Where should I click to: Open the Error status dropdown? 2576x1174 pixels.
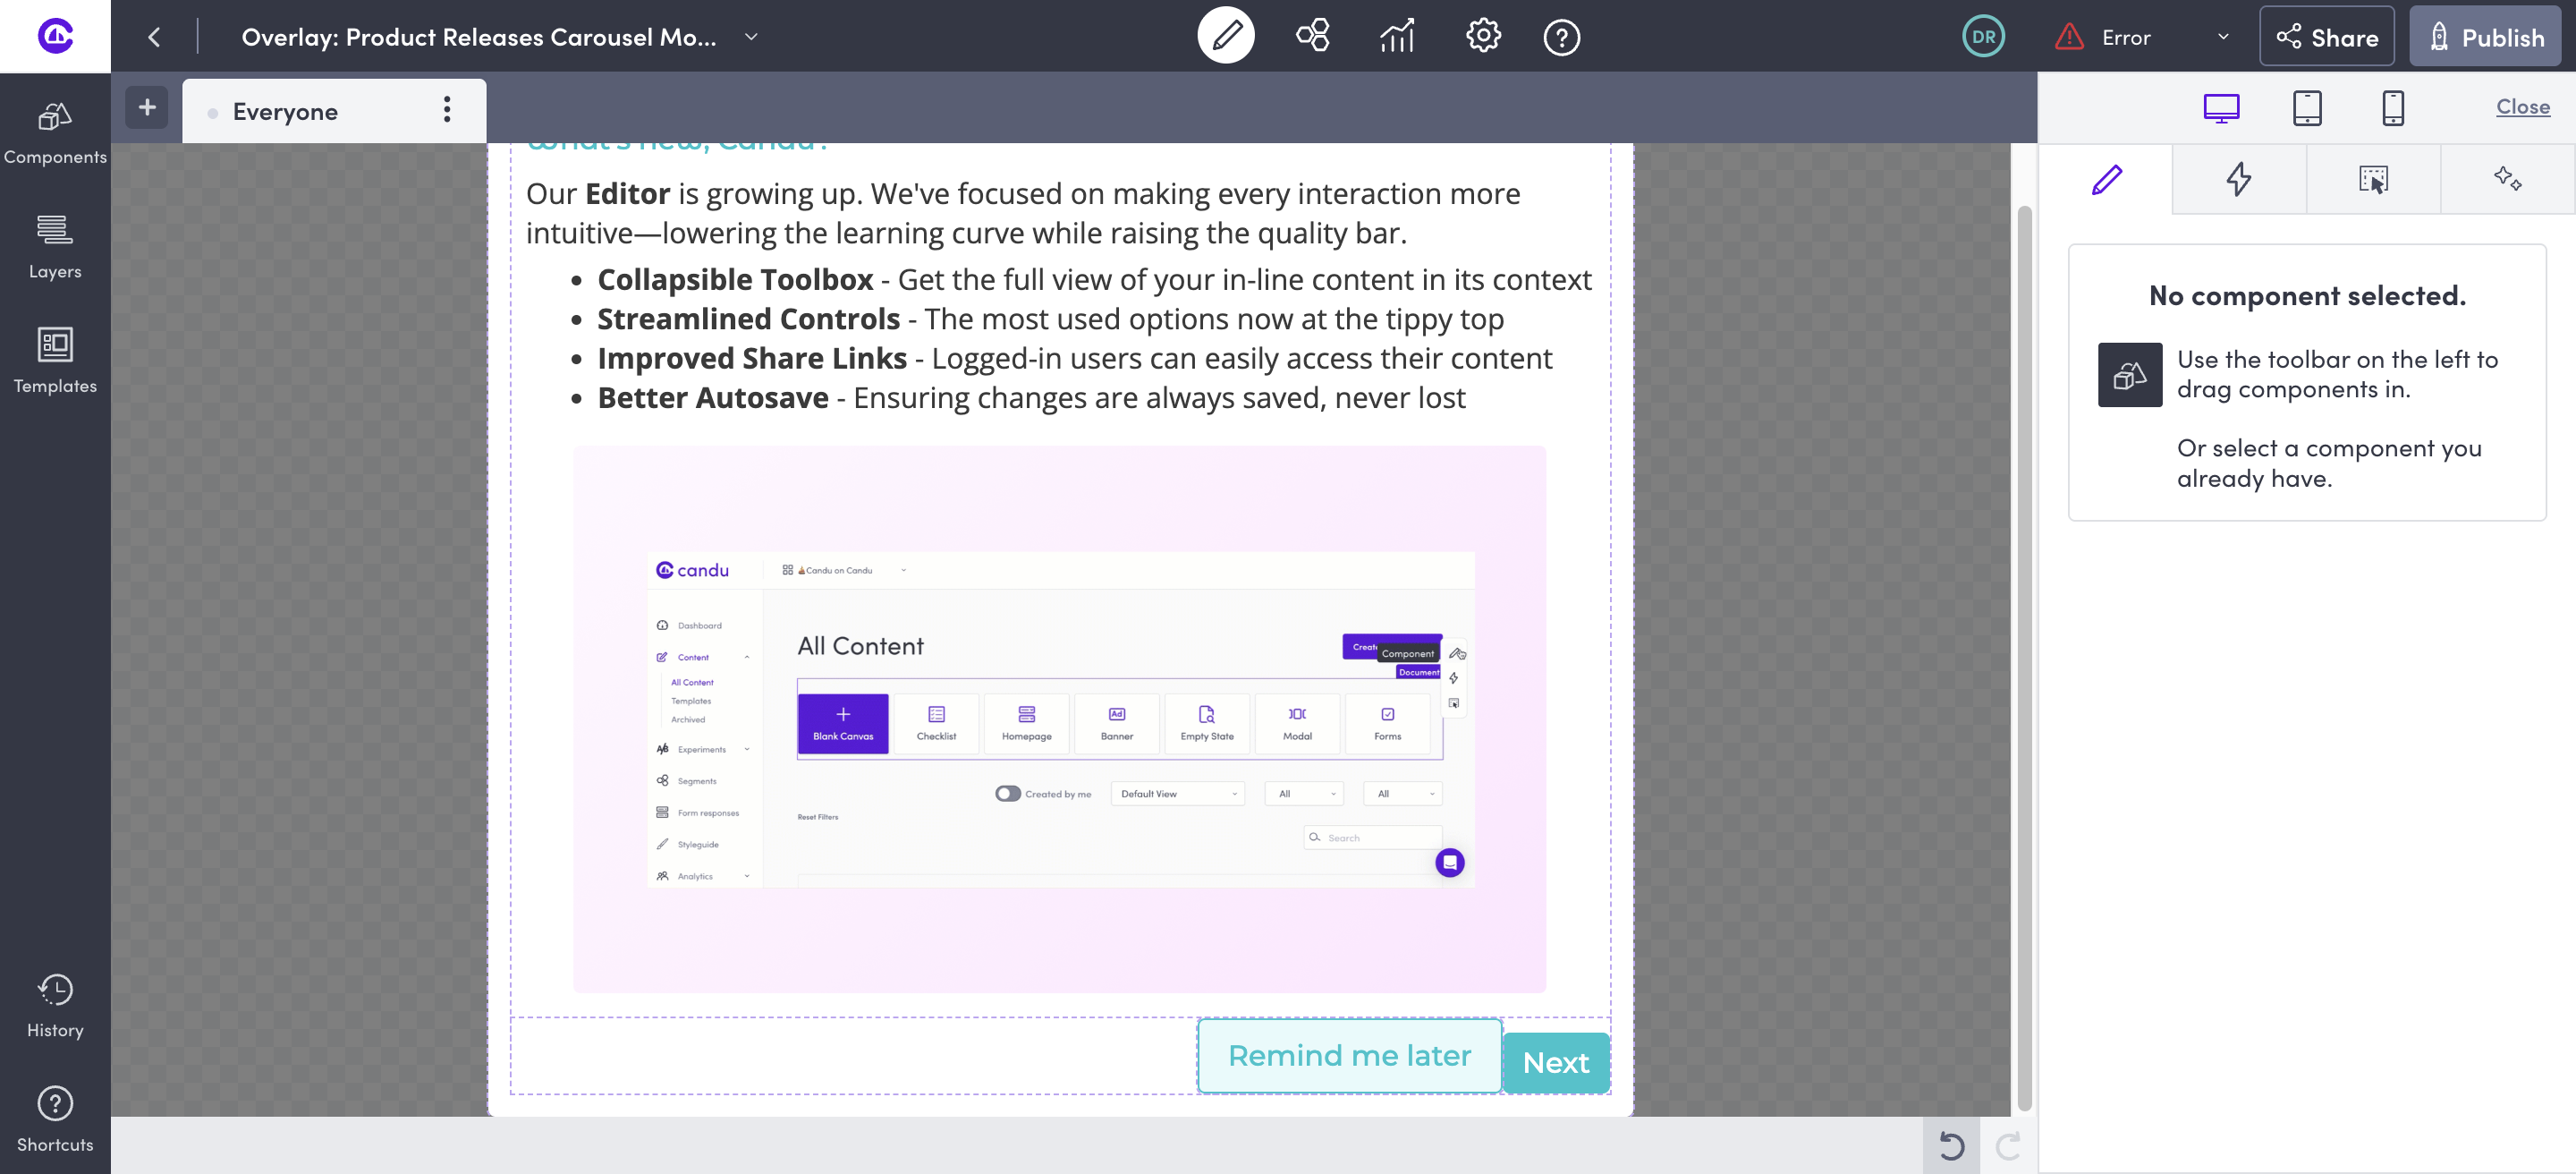pos(2222,37)
